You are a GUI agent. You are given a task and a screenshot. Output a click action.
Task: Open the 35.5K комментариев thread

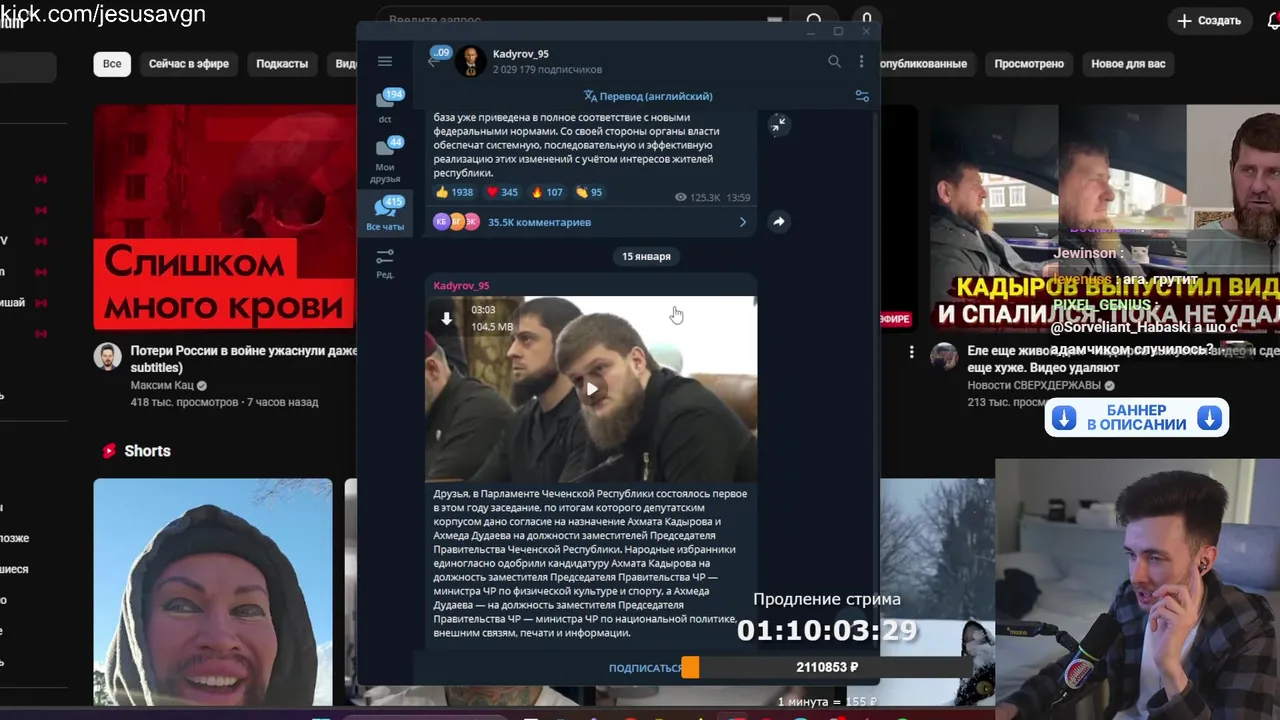pos(539,222)
